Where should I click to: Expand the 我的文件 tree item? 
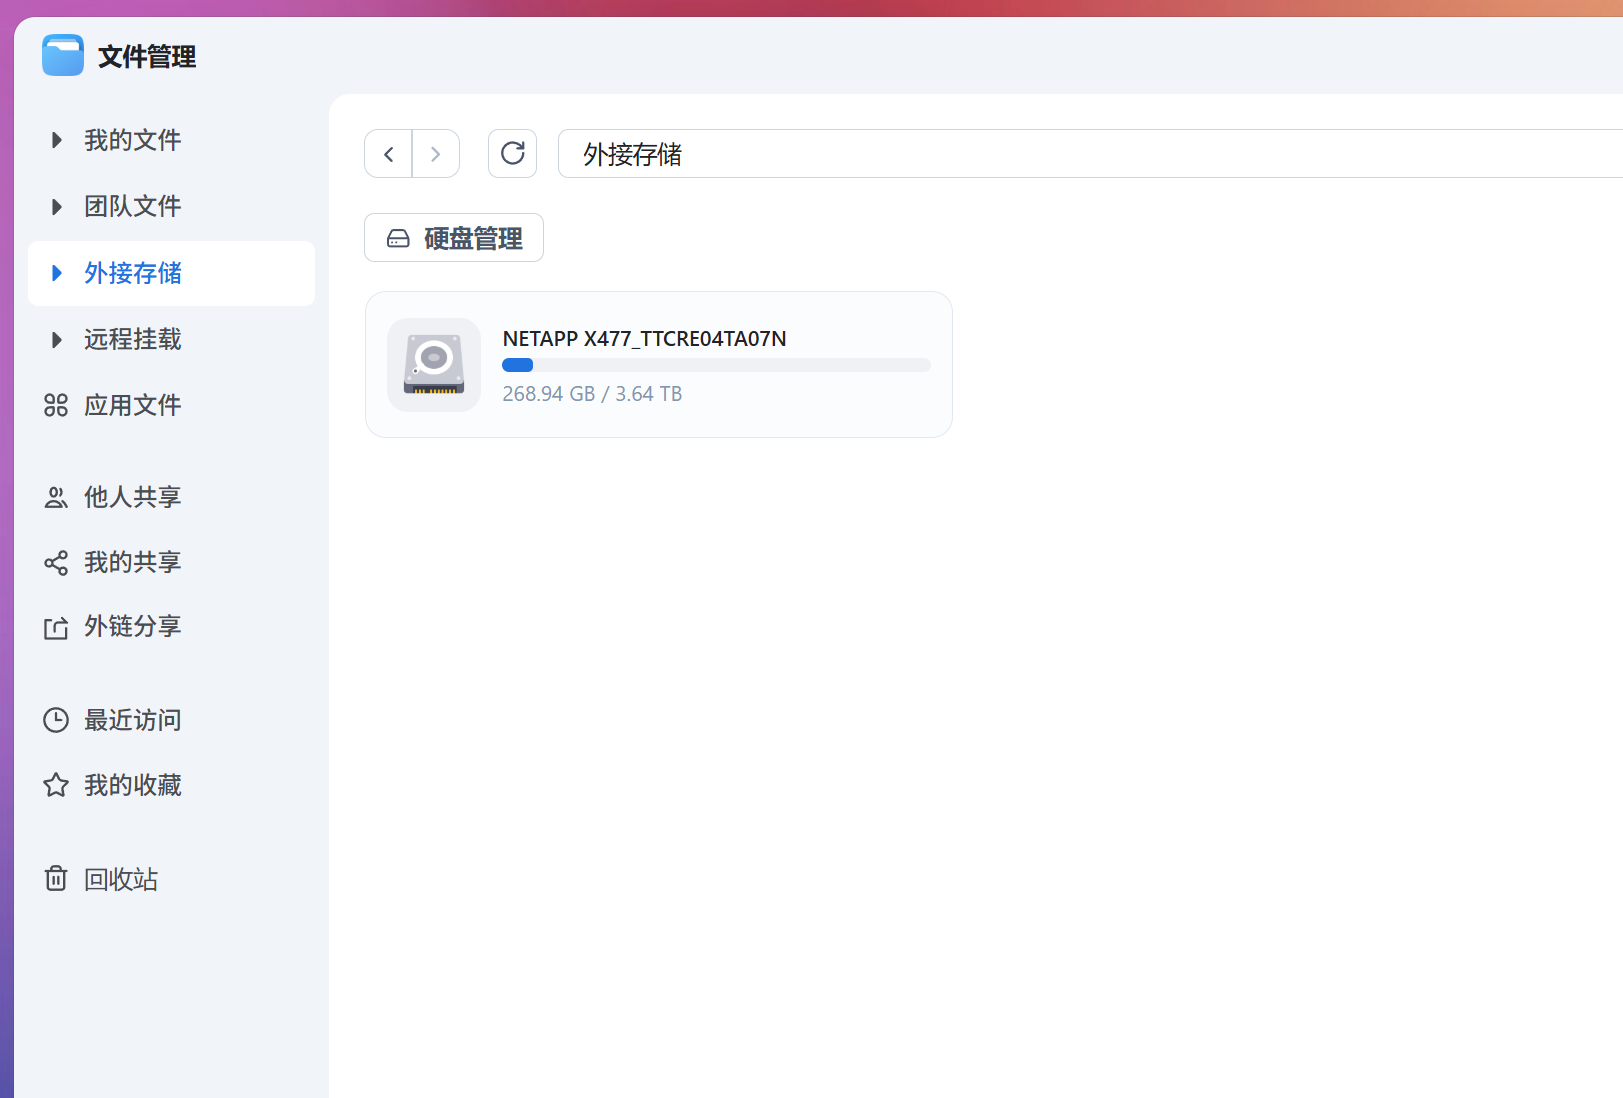pyautogui.click(x=56, y=140)
